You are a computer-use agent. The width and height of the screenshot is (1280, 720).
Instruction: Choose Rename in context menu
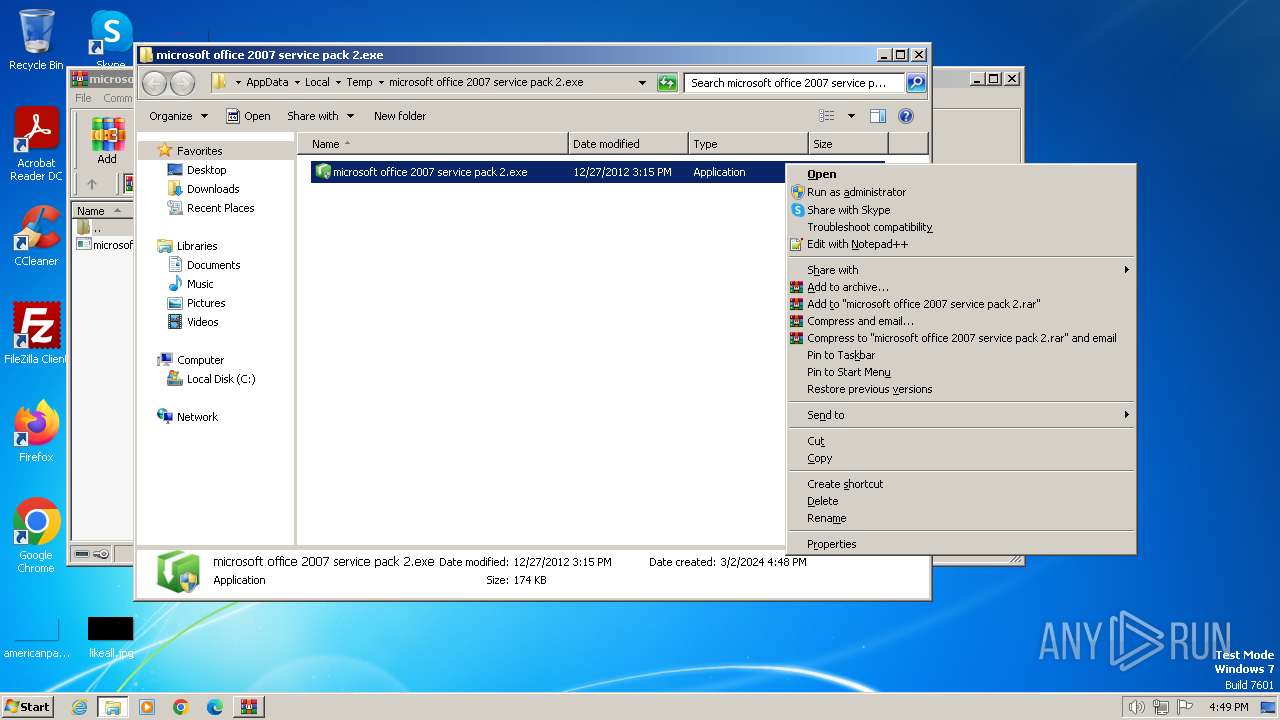point(961,518)
